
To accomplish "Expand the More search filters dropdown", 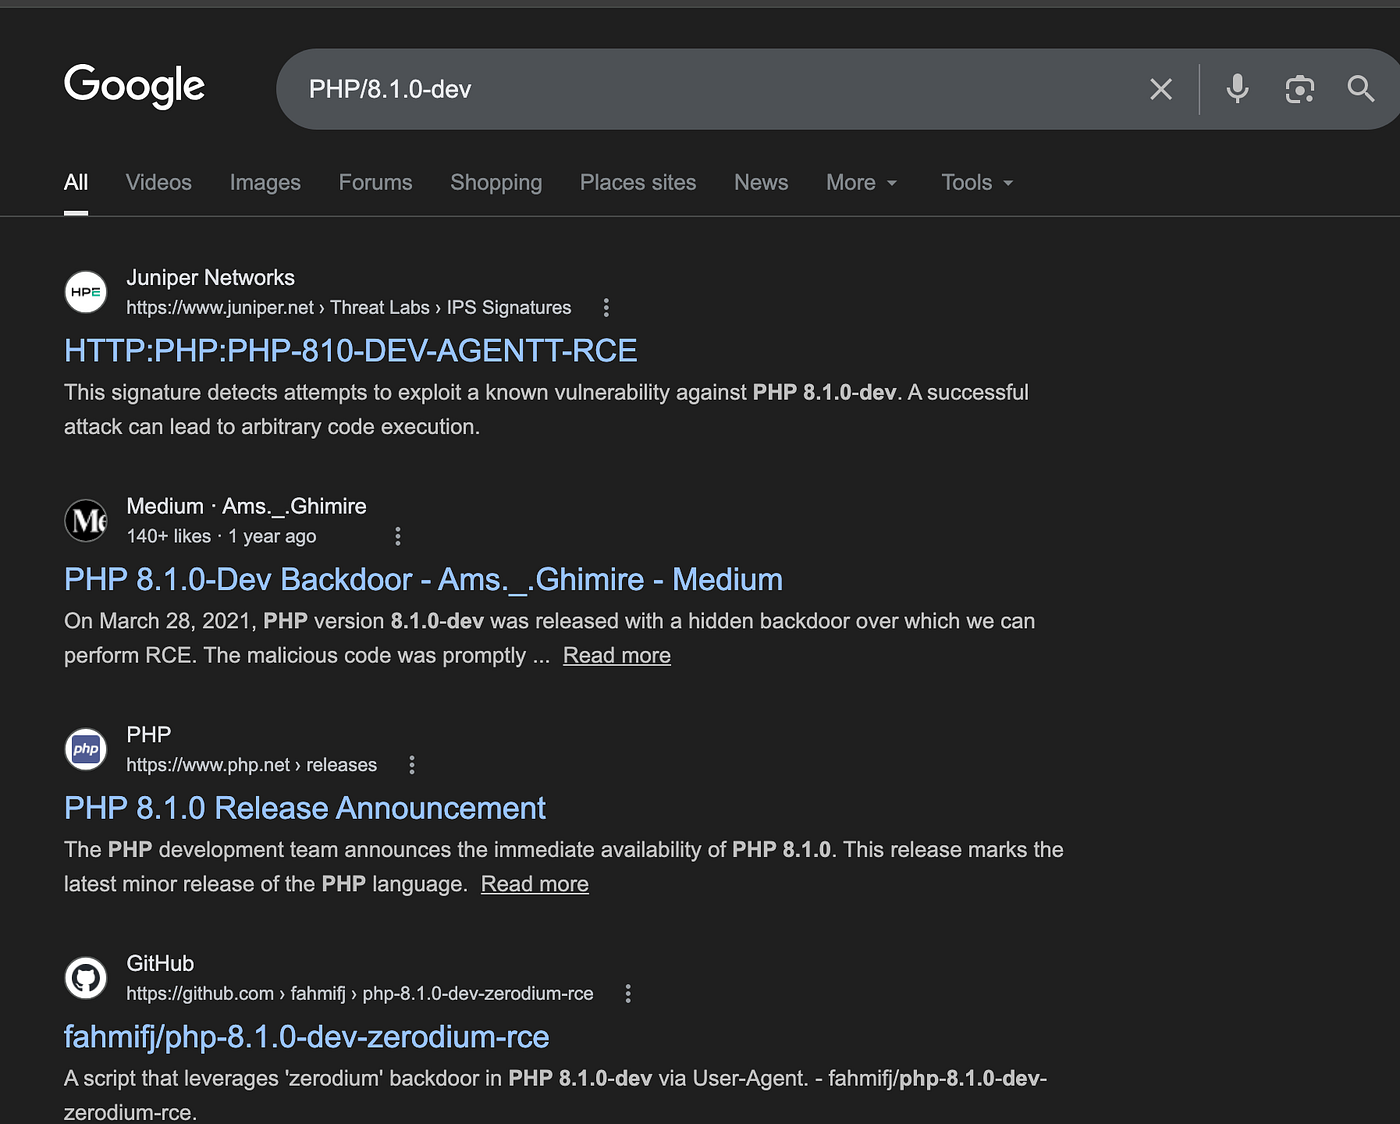I will (x=862, y=183).
